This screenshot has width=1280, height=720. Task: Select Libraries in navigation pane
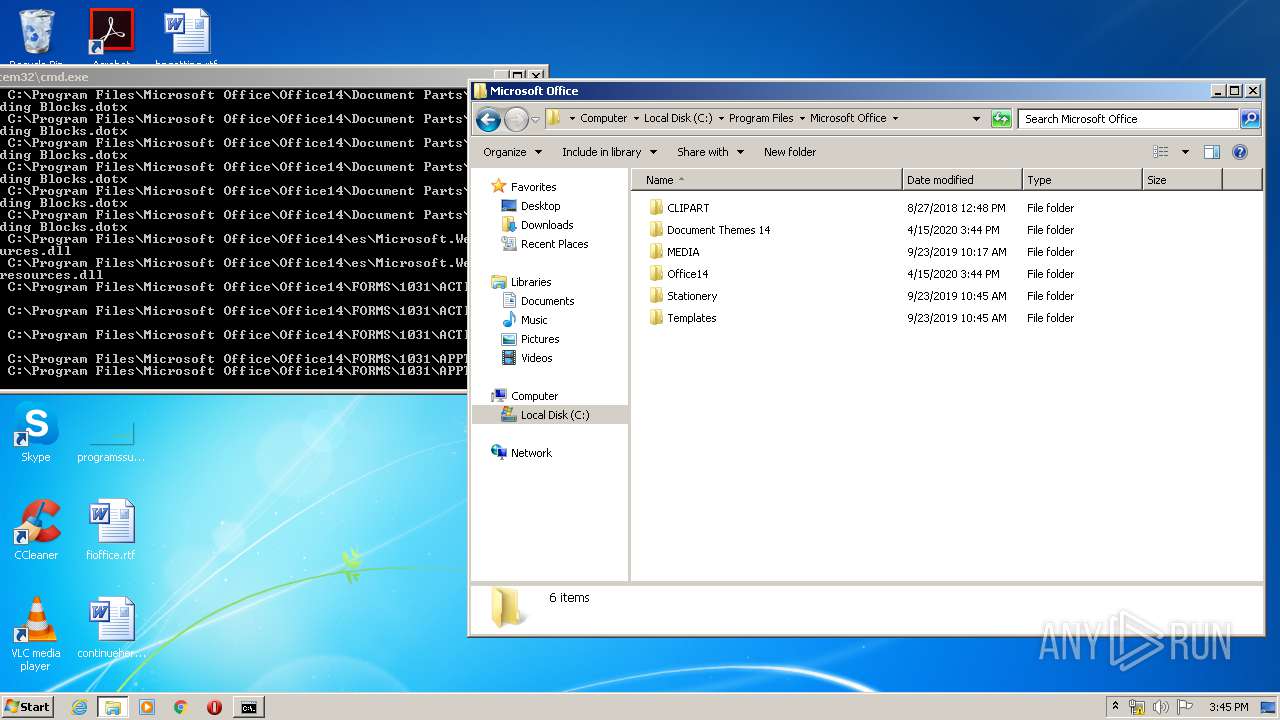coord(531,282)
